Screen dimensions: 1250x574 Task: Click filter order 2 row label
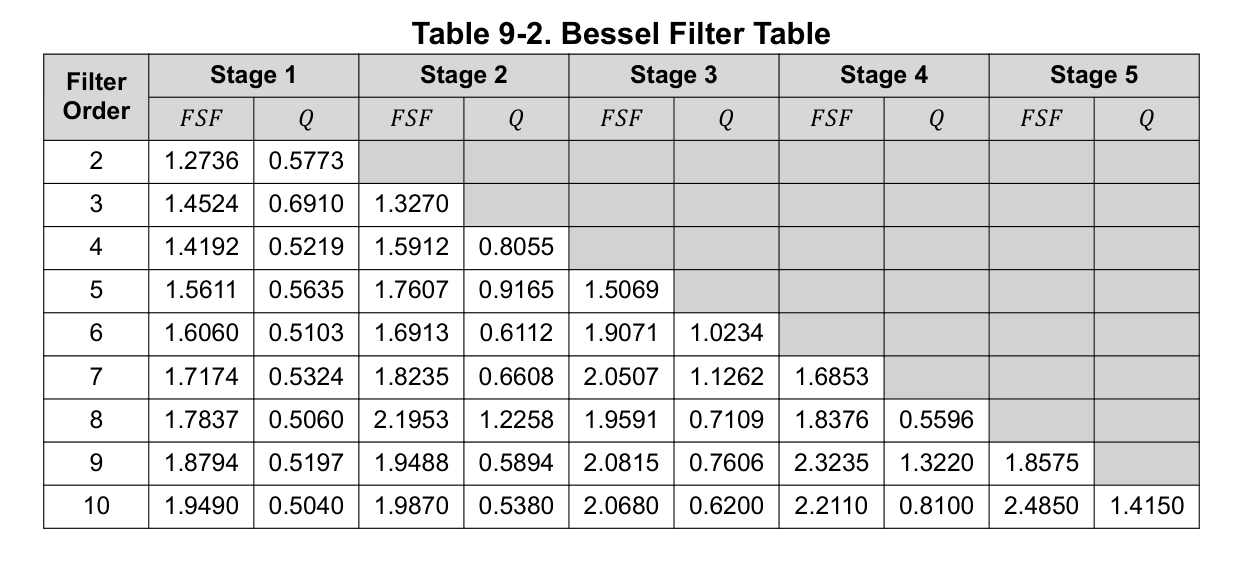point(96,161)
